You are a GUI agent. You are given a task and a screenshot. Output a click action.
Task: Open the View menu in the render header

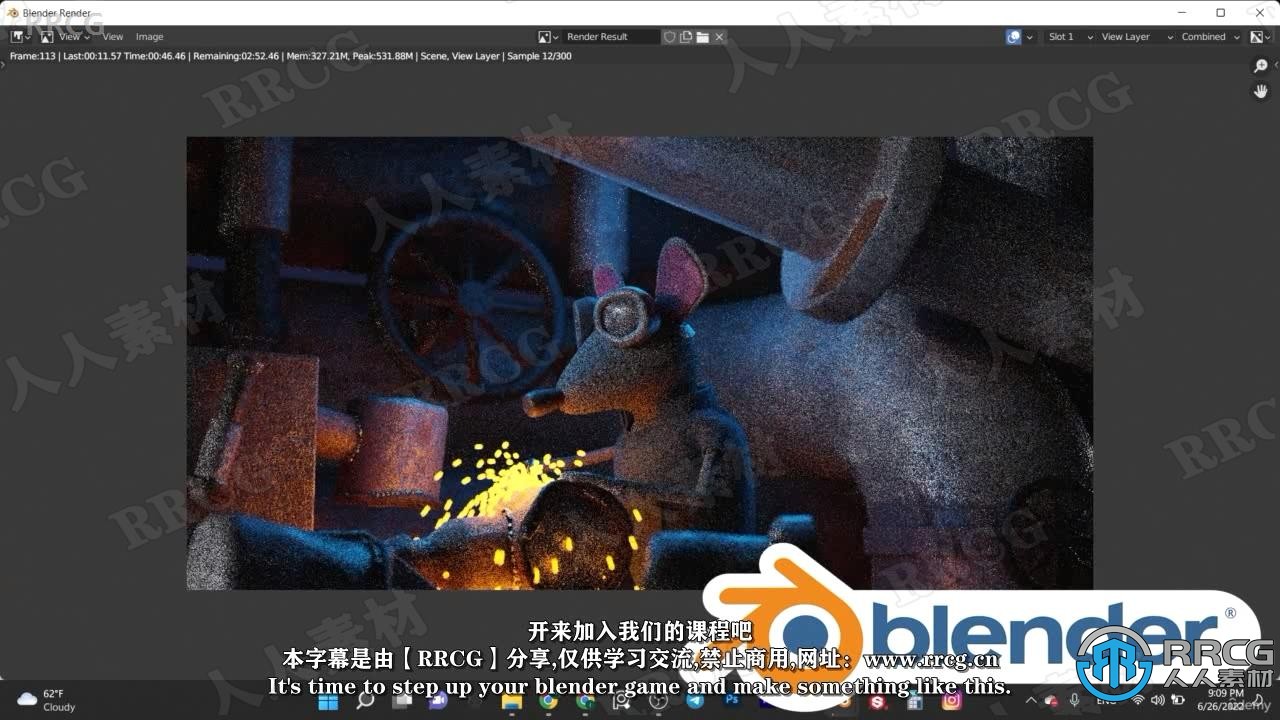pyautogui.click(x=113, y=37)
